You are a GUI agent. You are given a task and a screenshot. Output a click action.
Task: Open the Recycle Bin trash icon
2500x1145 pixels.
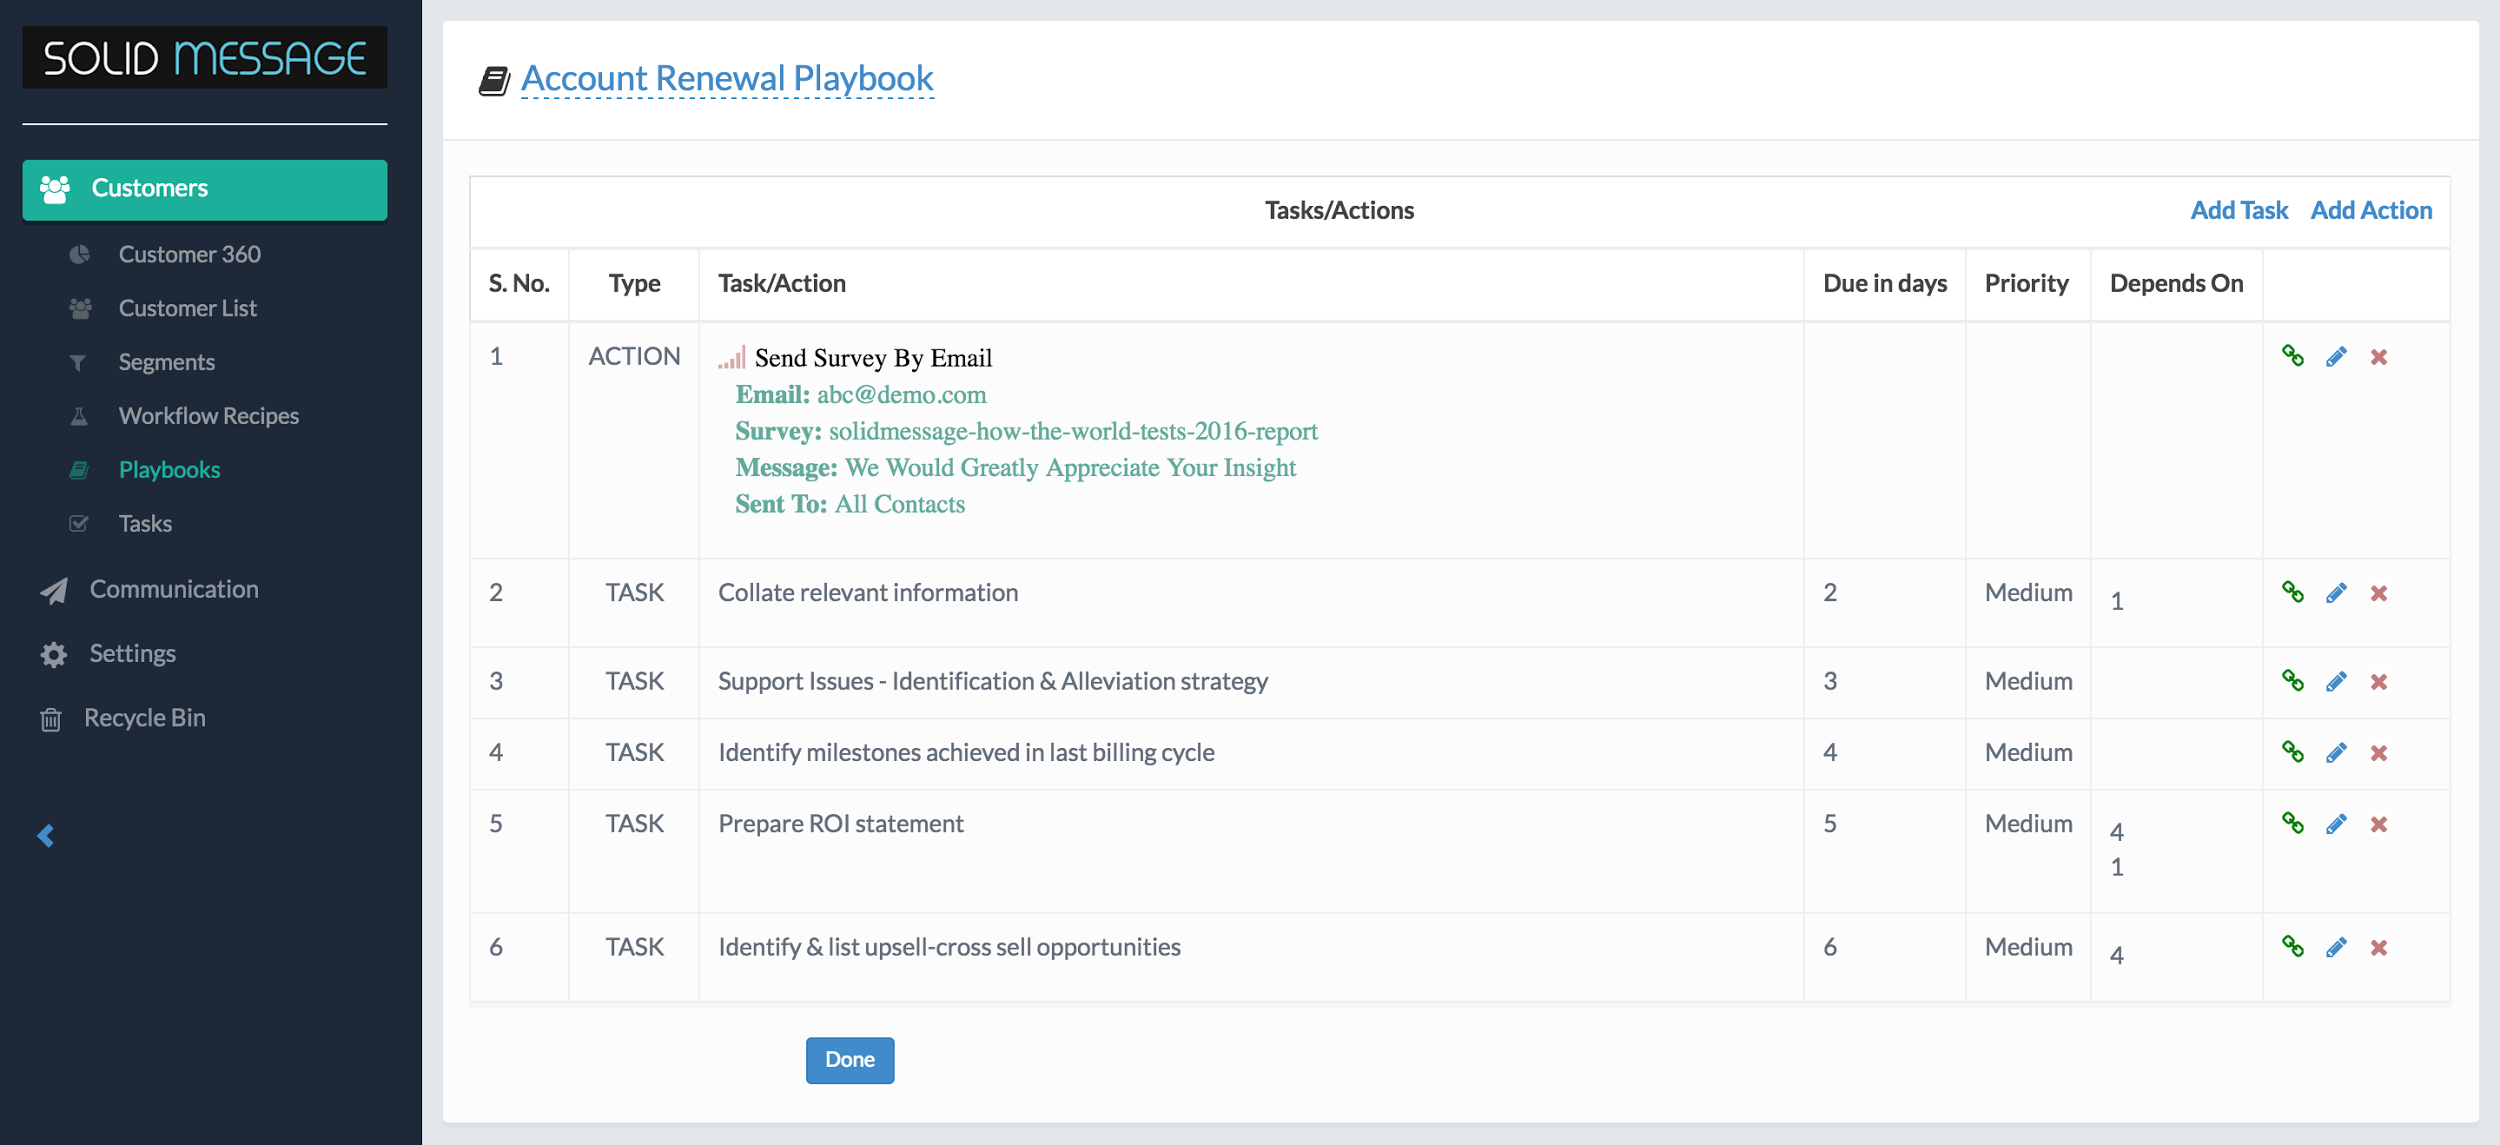tap(52, 717)
